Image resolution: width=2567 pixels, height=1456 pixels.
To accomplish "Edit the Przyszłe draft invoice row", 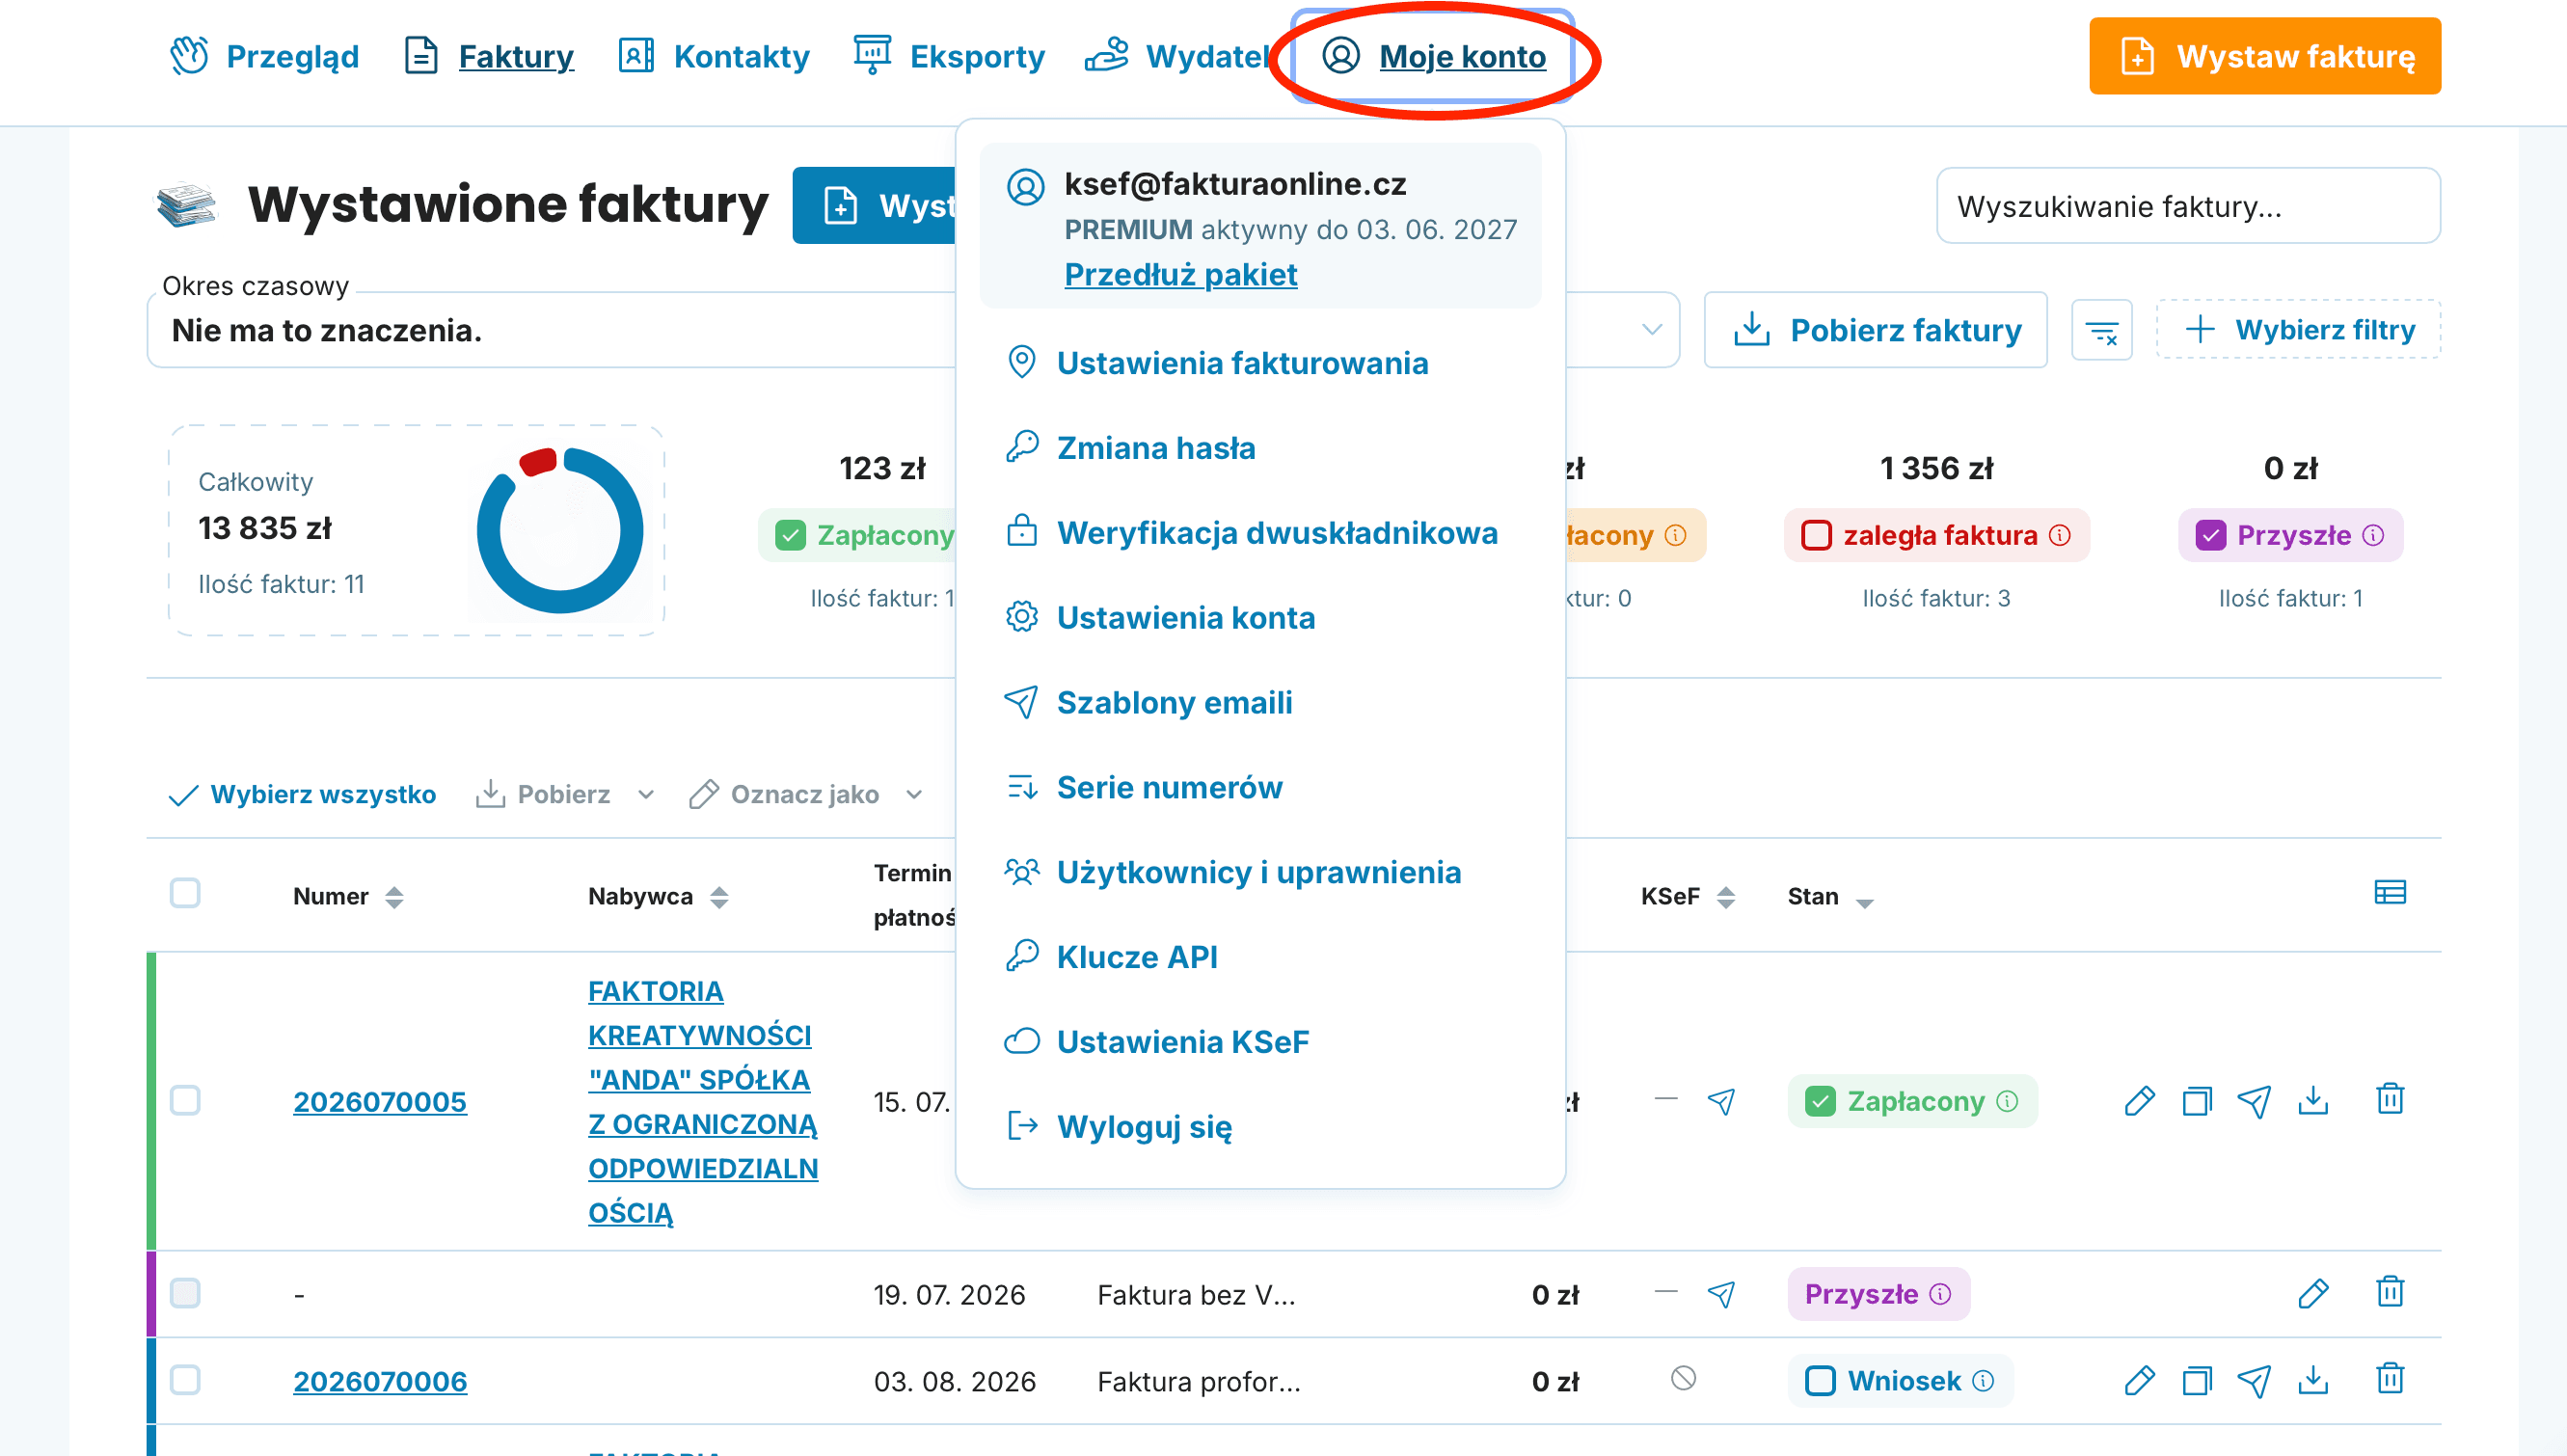I will 2313,1293.
